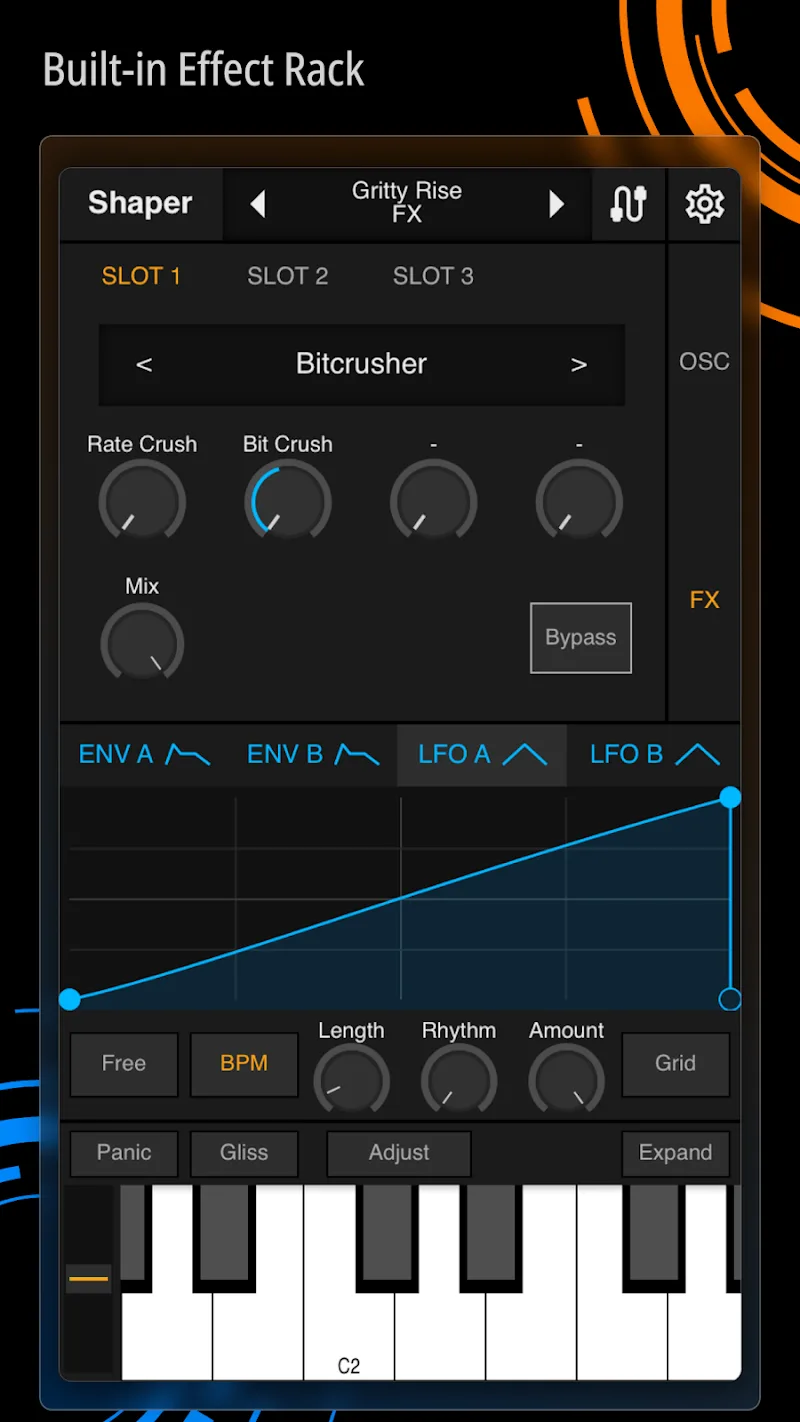Switch to SLOT 2 tab
The width and height of the screenshot is (800, 1422).
[288, 276]
